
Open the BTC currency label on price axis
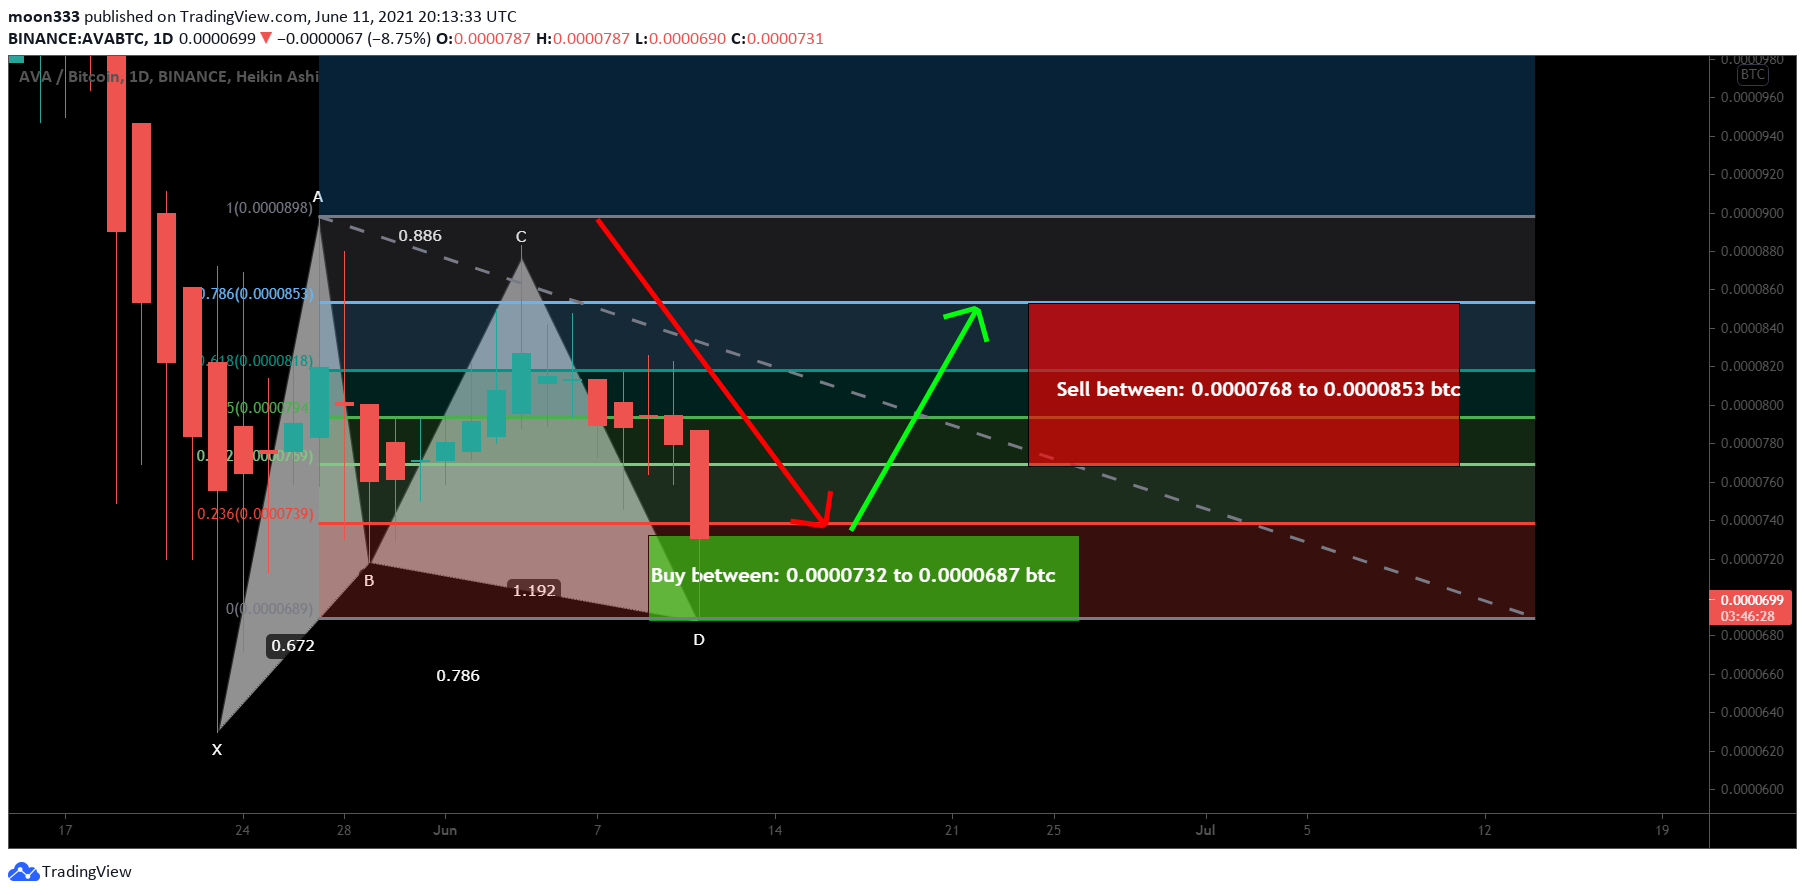[x=1752, y=75]
